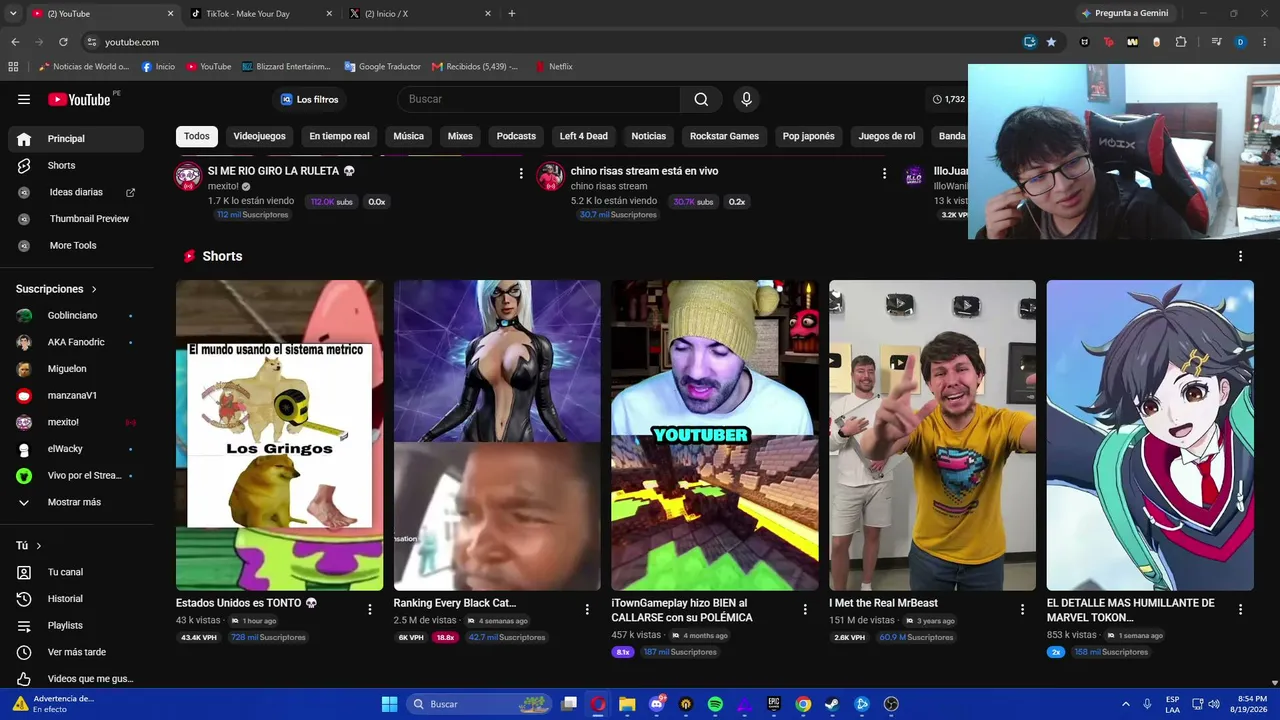Open Discord from the taskbar
The width and height of the screenshot is (1280, 720).
657,704
